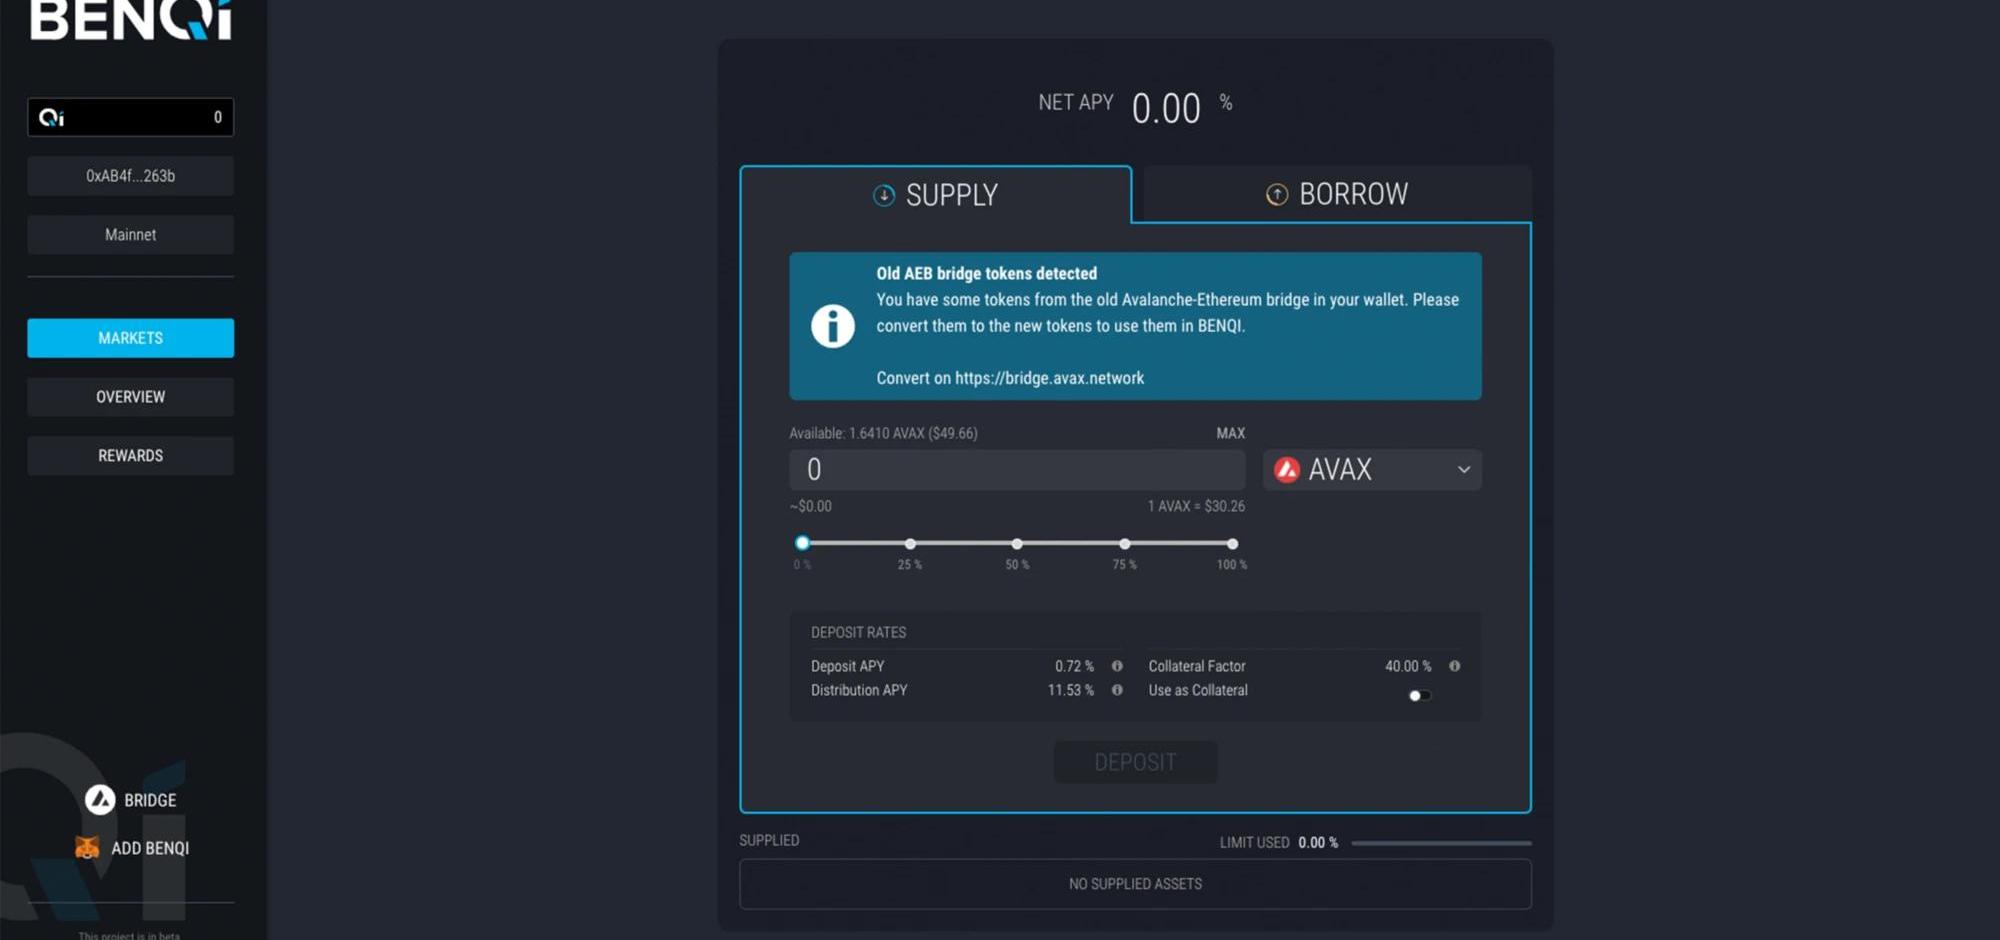
Task: Click Deposit APY info icon
Action: [x=1117, y=666]
